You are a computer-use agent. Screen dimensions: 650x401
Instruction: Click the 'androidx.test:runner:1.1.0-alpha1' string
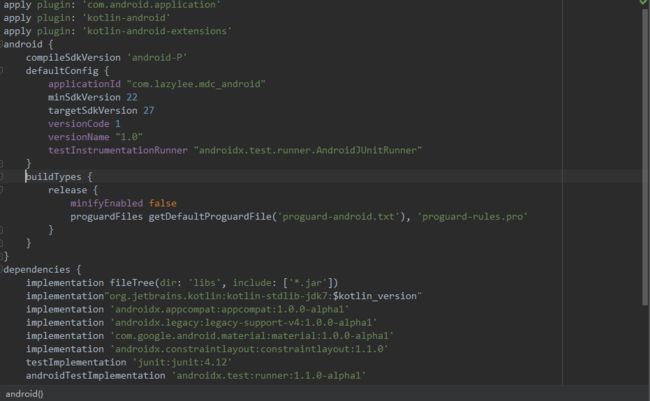click(269, 376)
